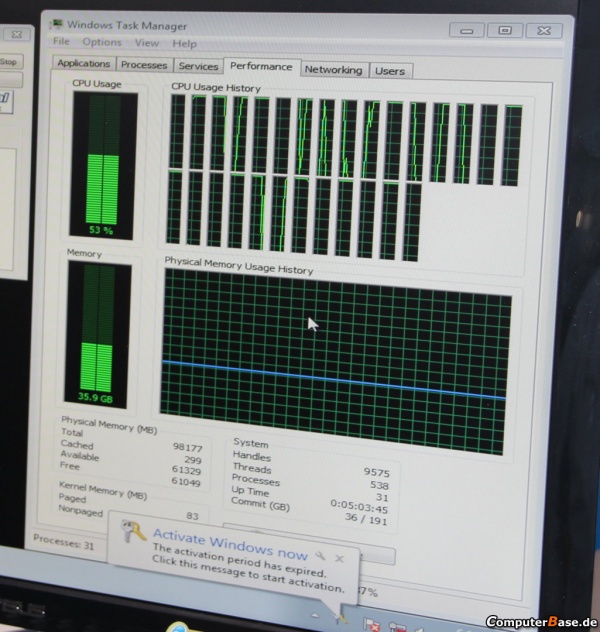The image size is (600, 632).
Task: Click the network tray icon with red X
Action: 397,627
